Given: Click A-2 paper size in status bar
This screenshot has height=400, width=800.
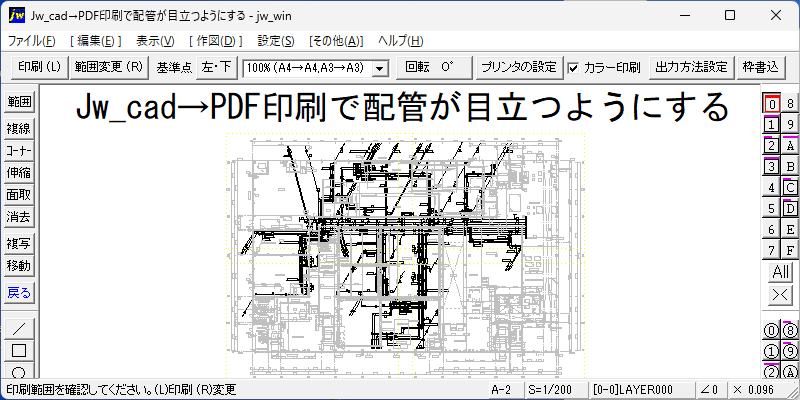Looking at the screenshot, I should pos(506,390).
